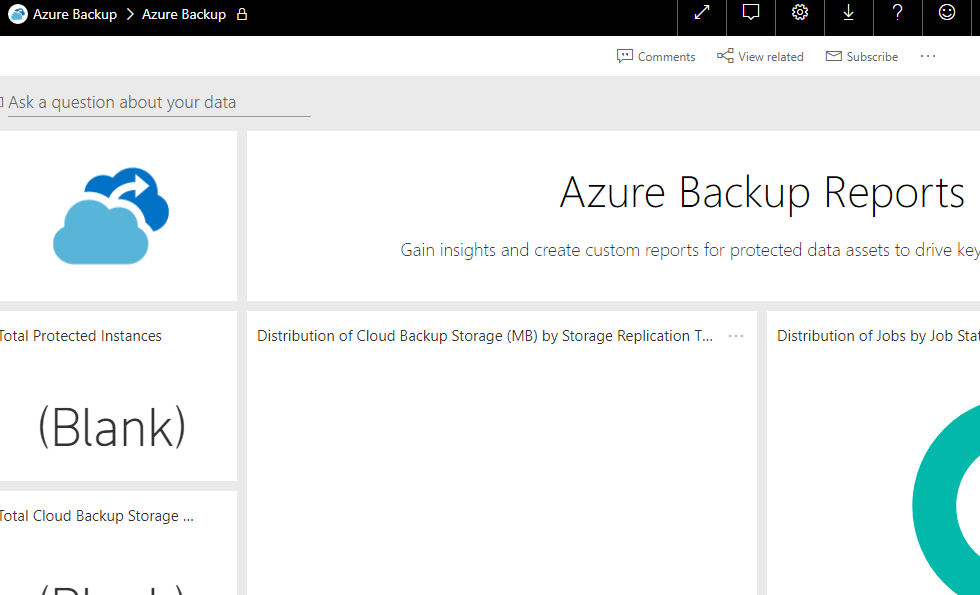Screen dimensions: 980x595
Task: Click the download arrow icon
Action: (x=849, y=13)
